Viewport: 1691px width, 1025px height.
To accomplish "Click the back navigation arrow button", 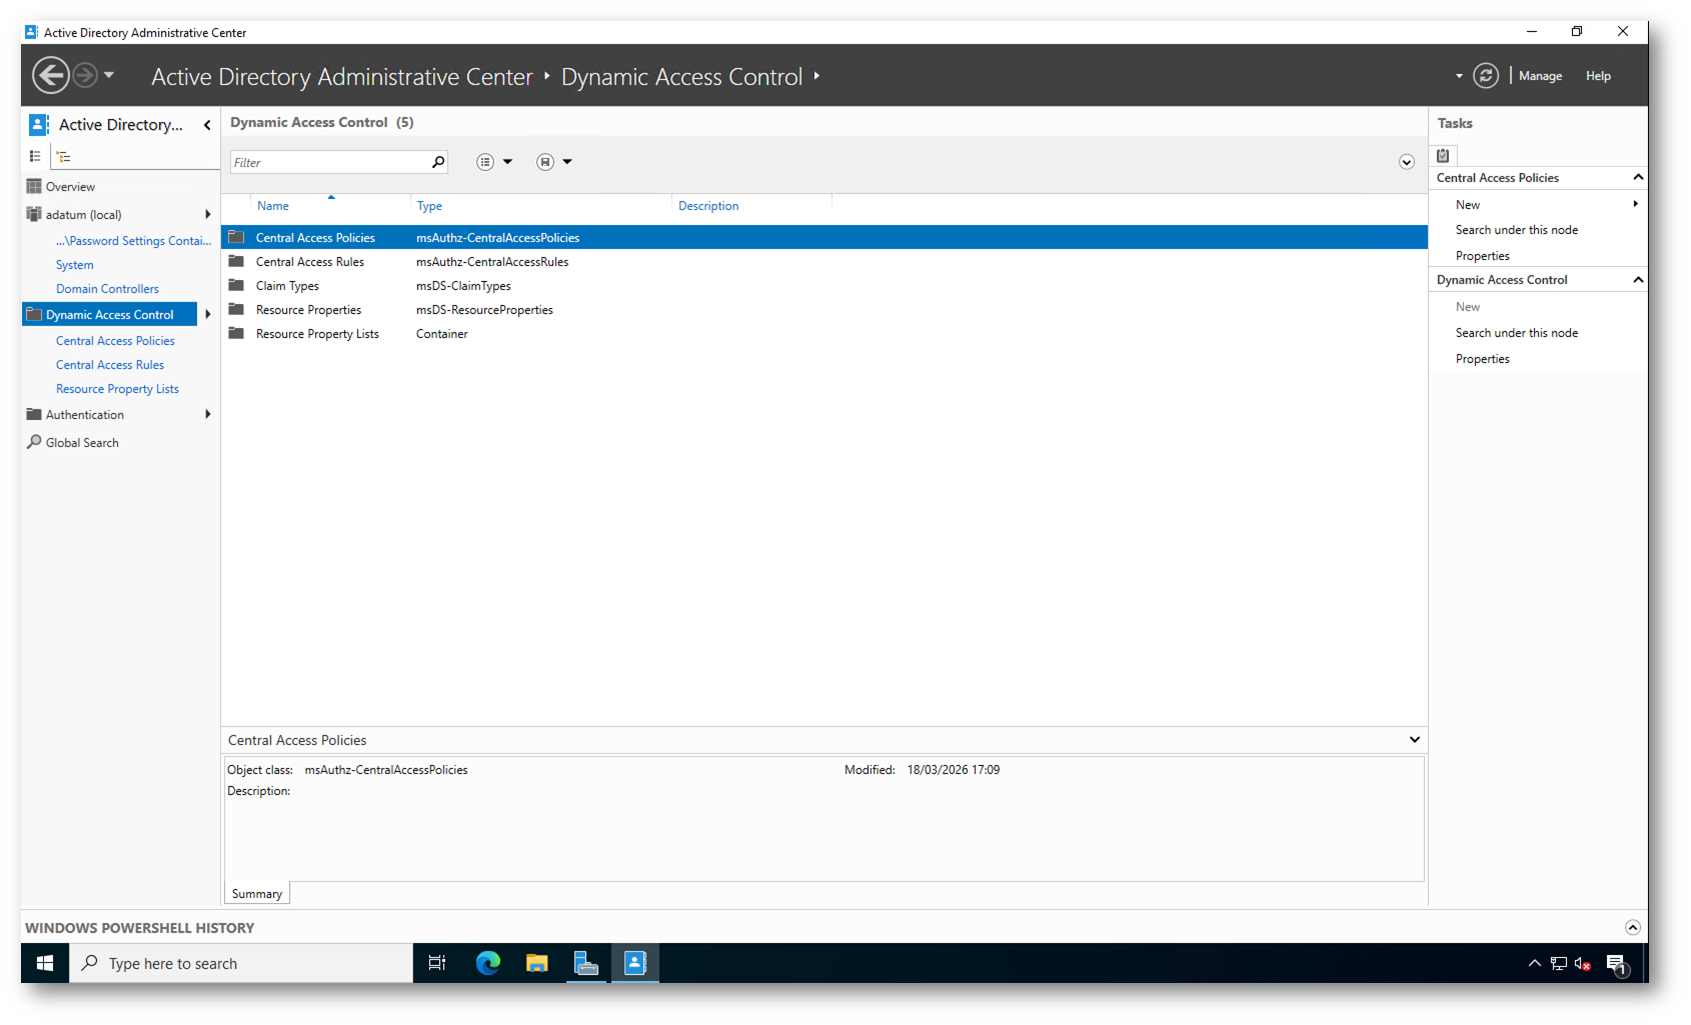I will (51, 76).
